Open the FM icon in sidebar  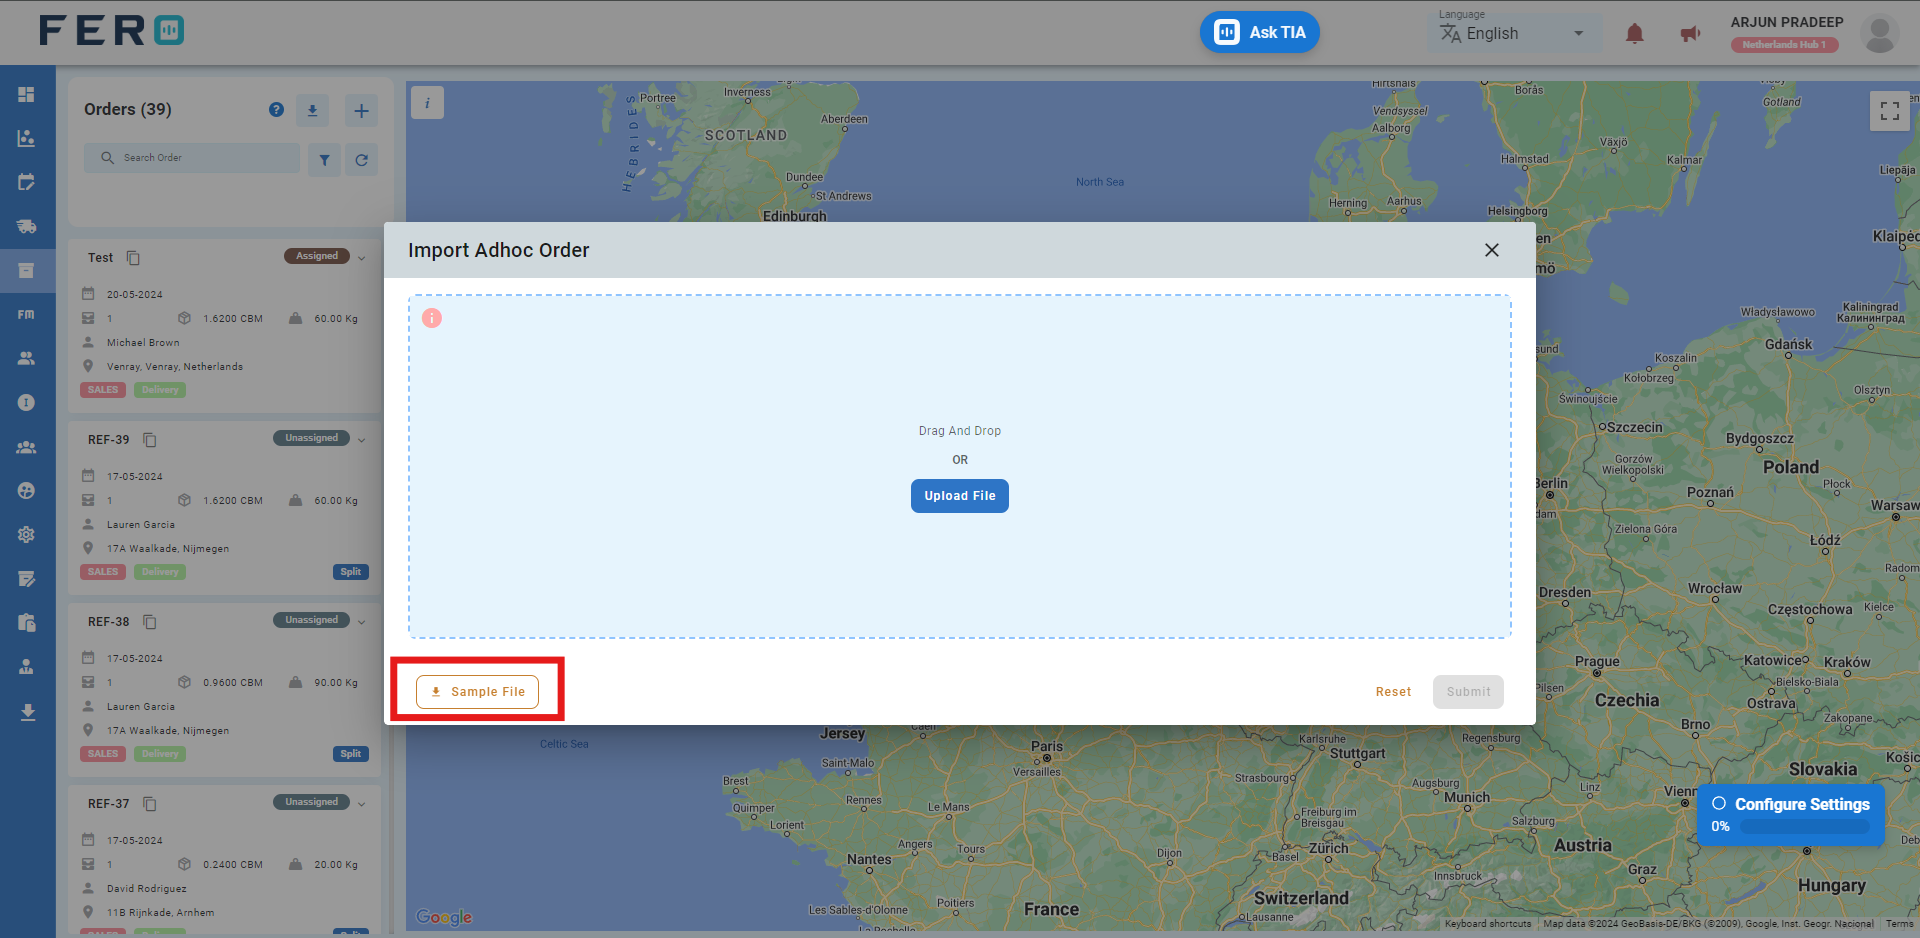click(27, 314)
